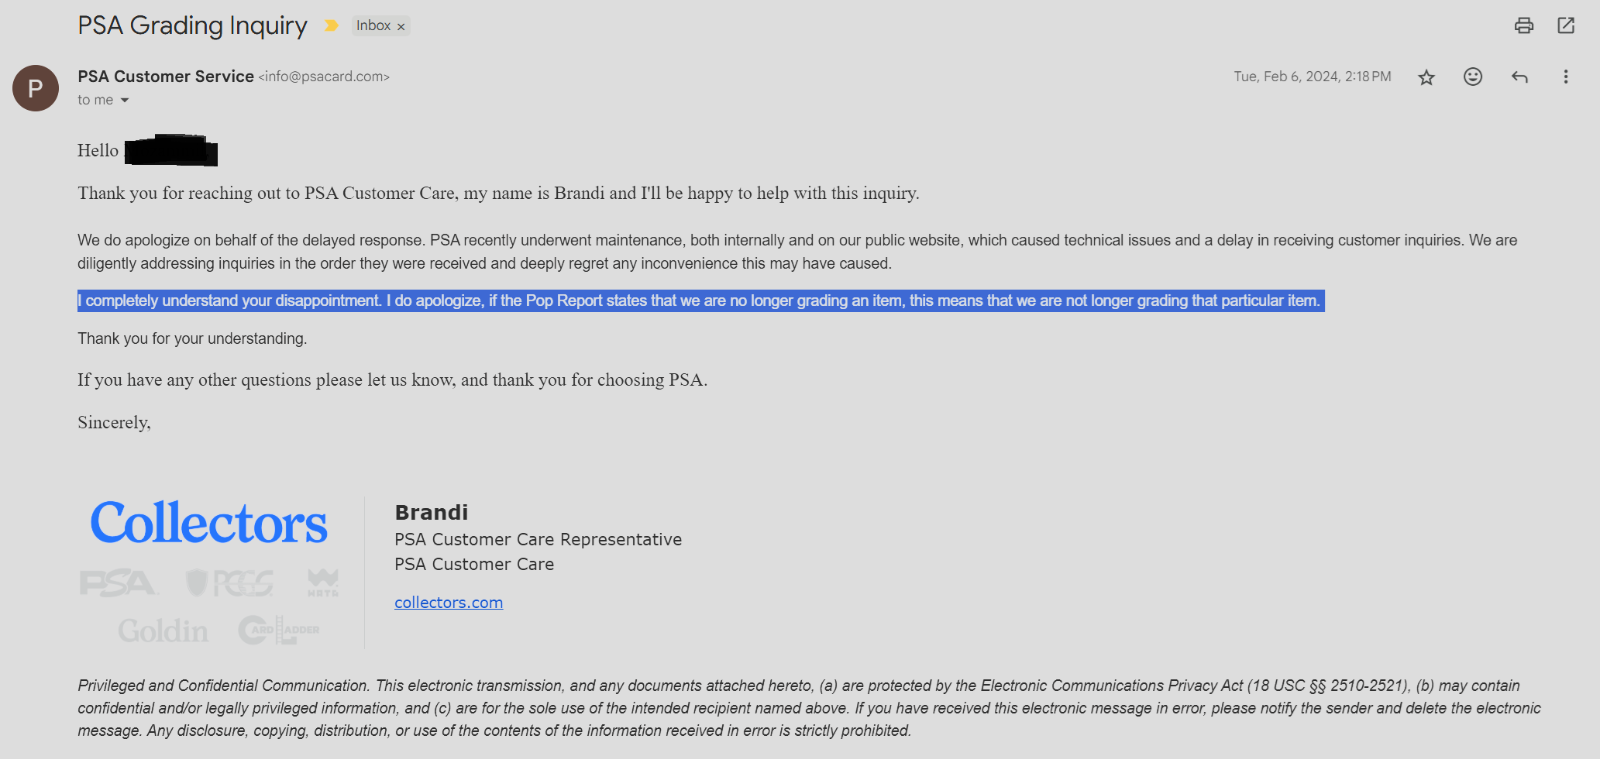Viewport: 1600px width, 759px height.
Task: Expand the "to me" recipient details arrow
Action: (125, 100)
